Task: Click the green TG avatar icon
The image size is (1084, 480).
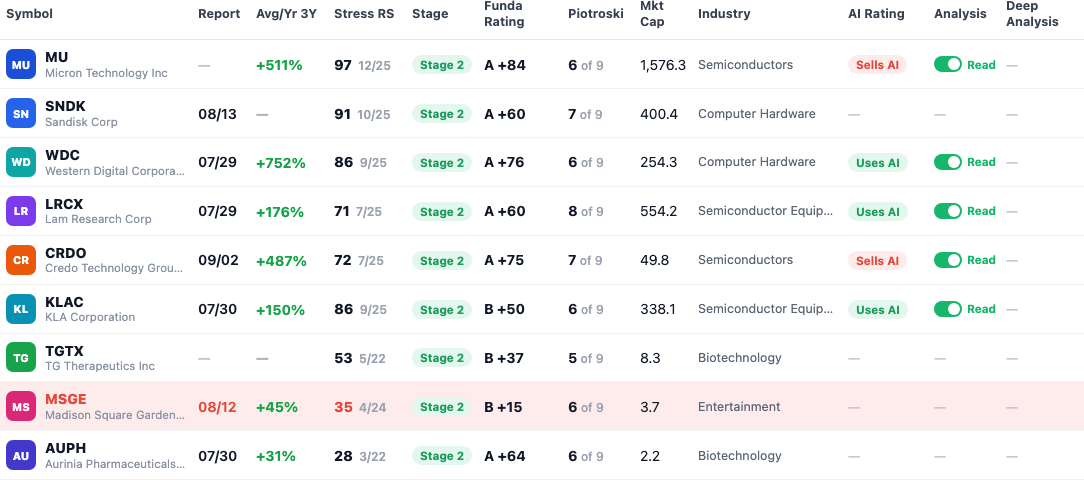Action: (21, 358)
